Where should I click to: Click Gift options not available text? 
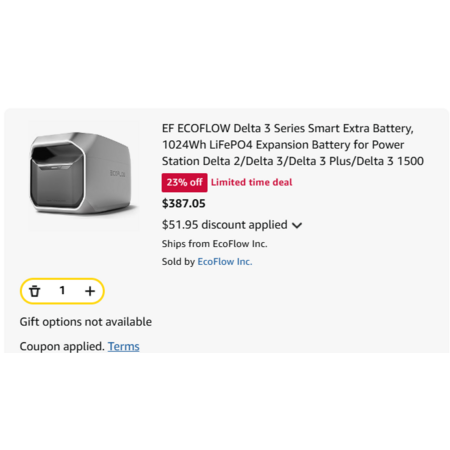coord(86,322)
